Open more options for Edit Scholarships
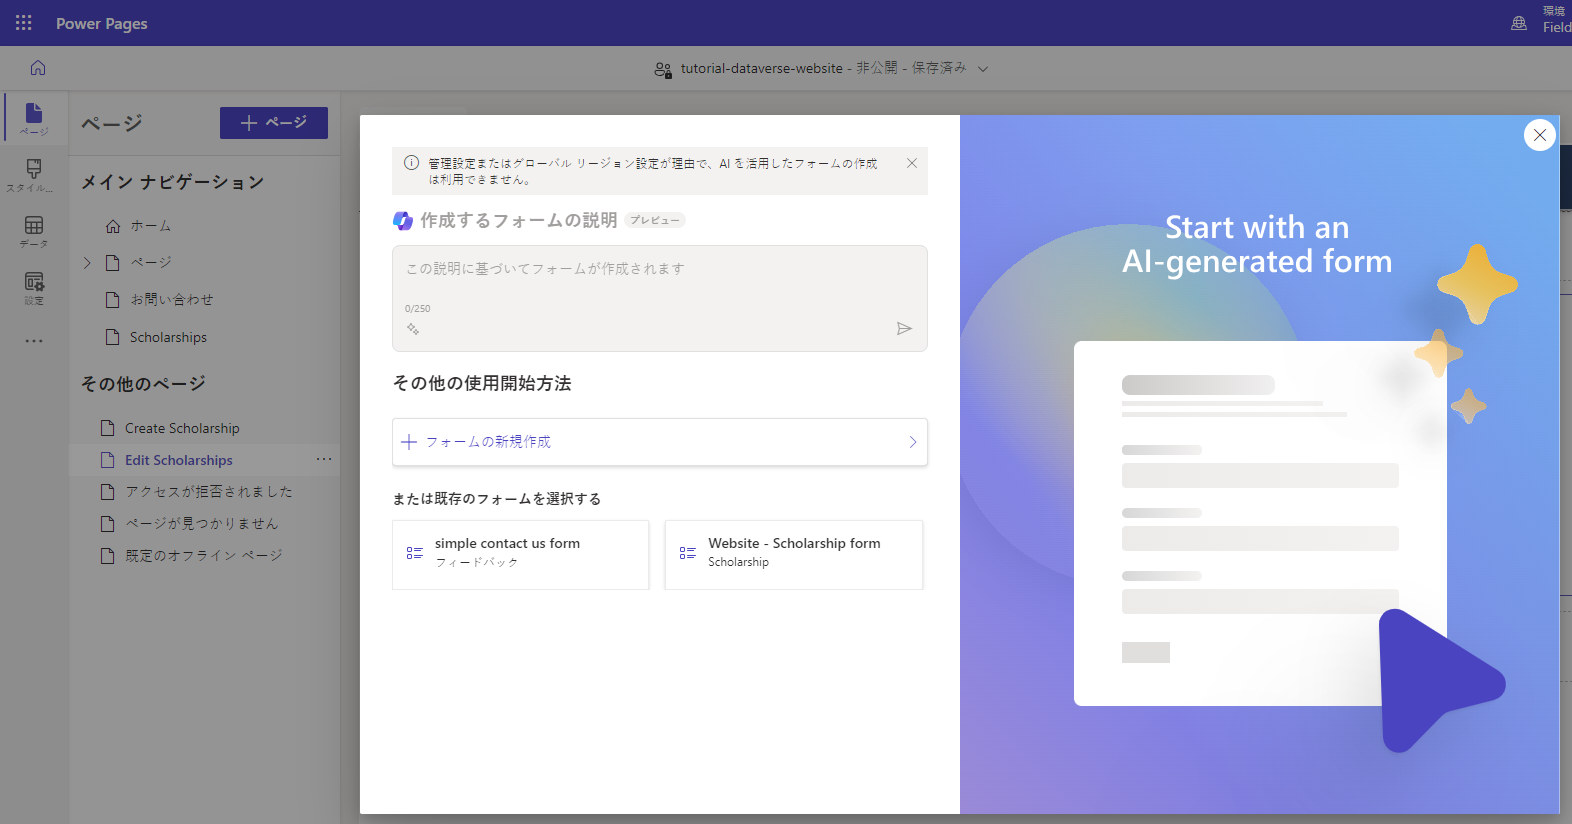 [x=324, y=459]
